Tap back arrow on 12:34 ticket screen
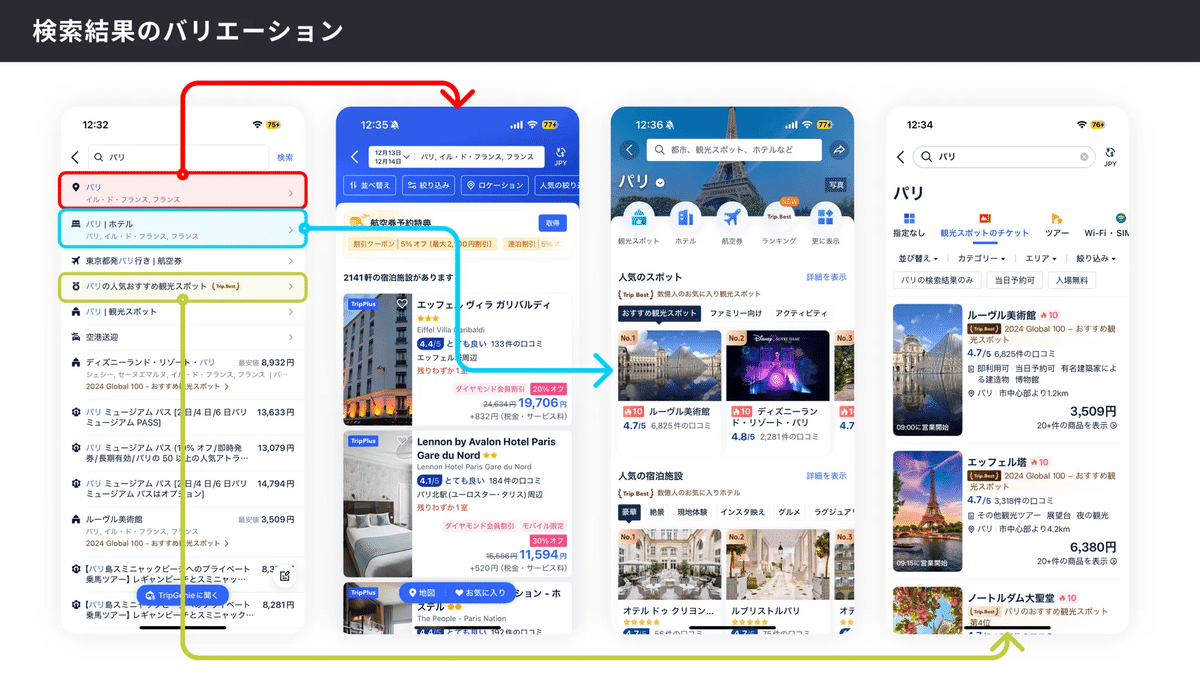Screen dimensions: 1200x674 tap(900, 157)
